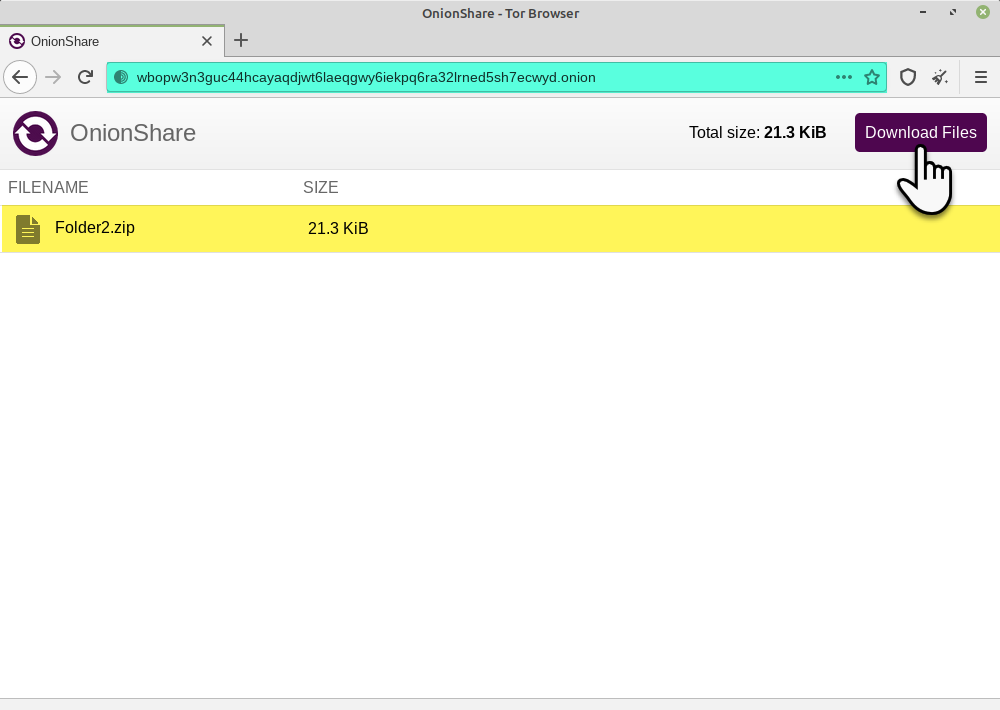Open the Security Level shield icon
Image resolution: width=1000 pixels, height=710 pixels.
click(908, 77)
